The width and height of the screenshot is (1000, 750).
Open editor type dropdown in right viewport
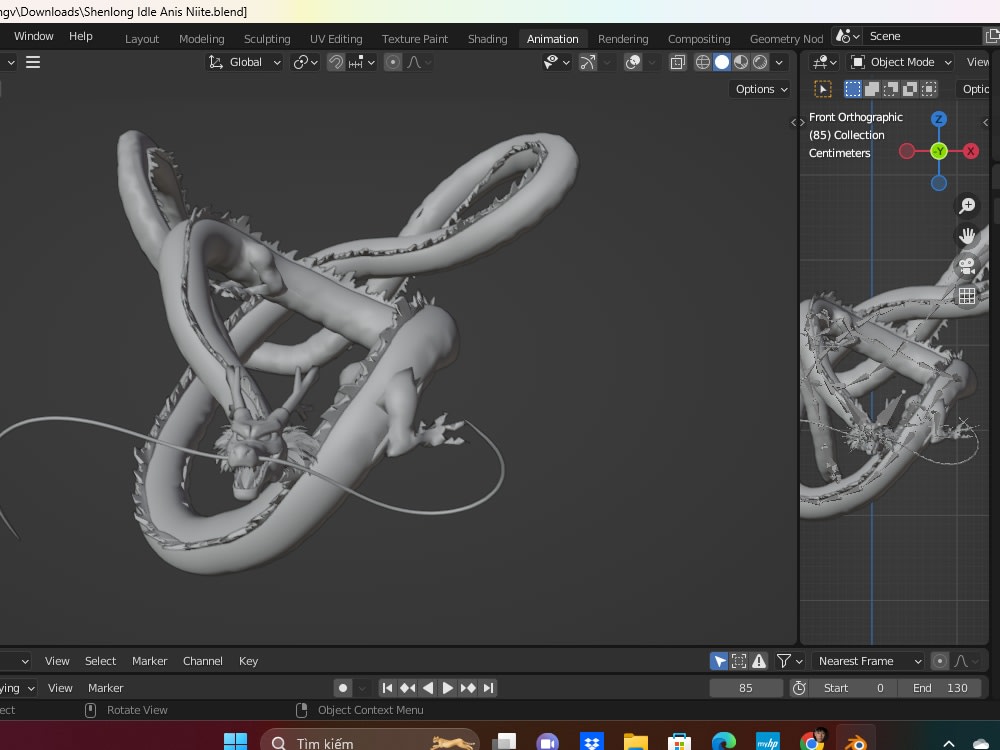click(x=825, y=62)
